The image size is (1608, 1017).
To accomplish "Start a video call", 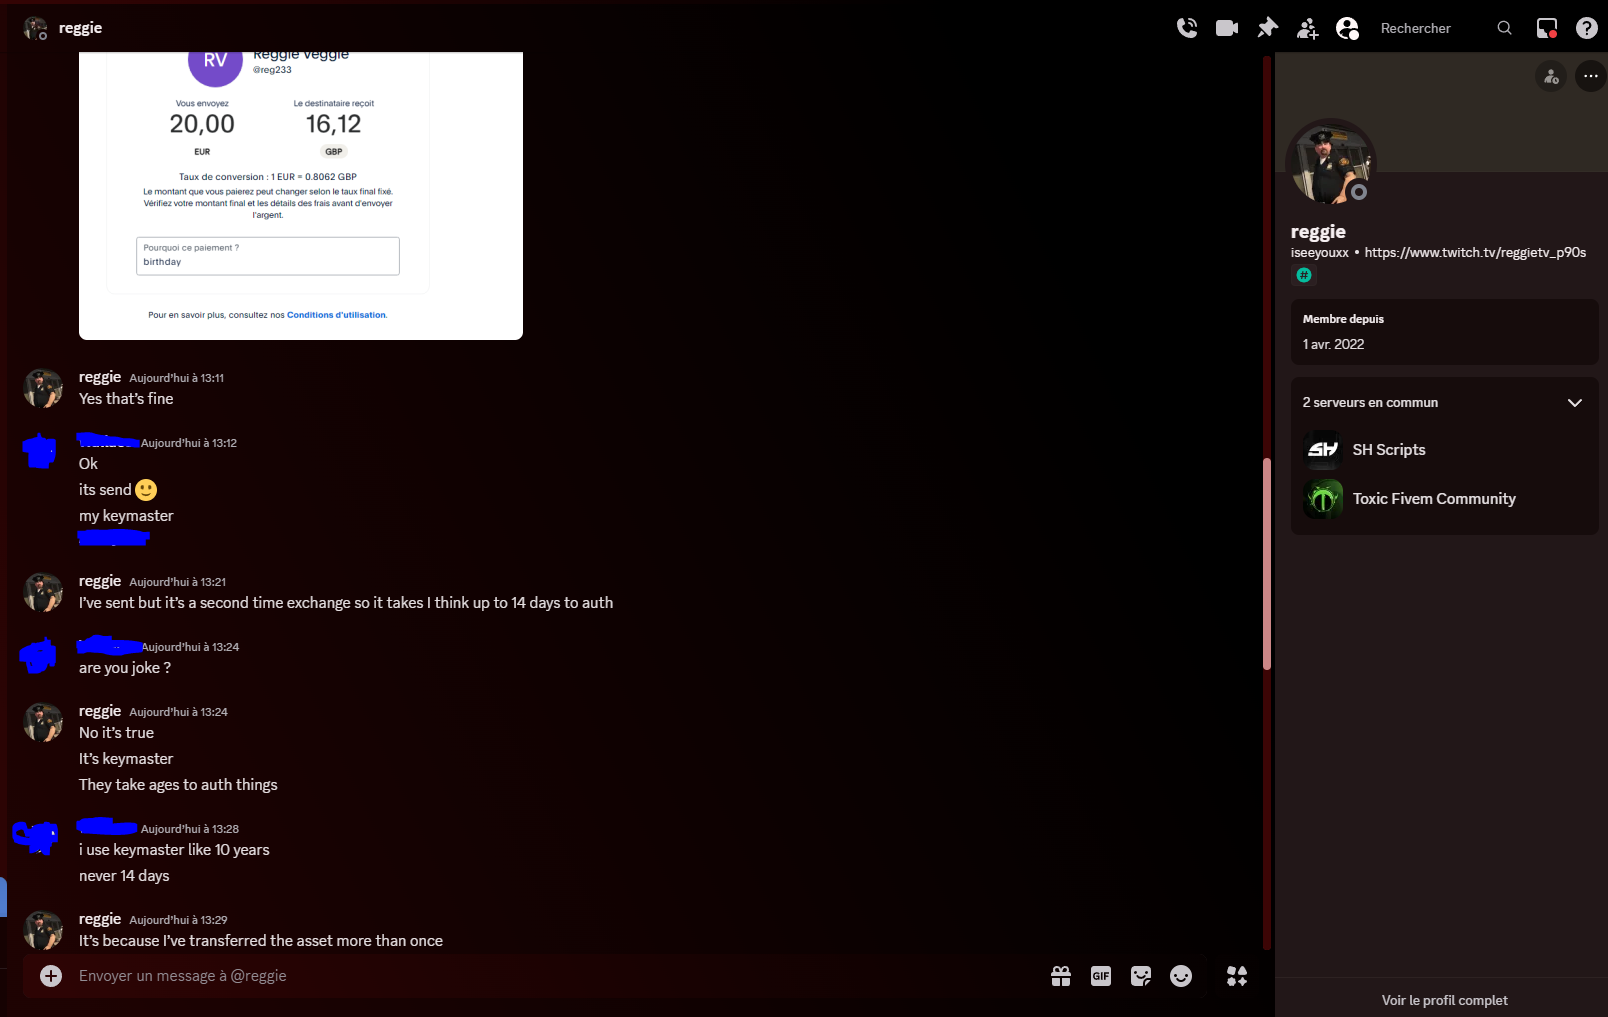I will pyautogui.click(x=1227, y=28).
